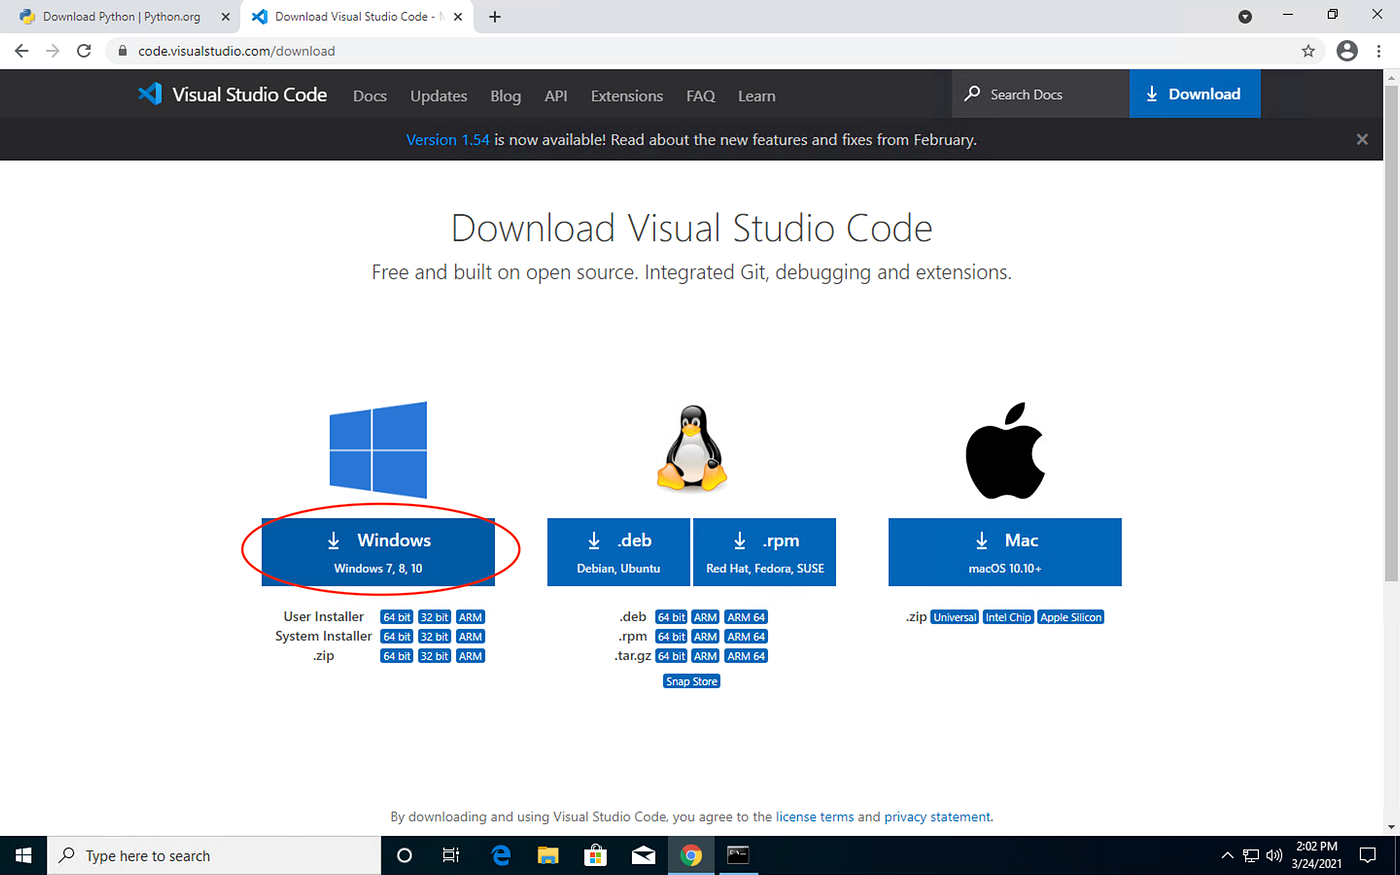Download the Mac version for macOS 10.10+

[x=1004, y=551]
